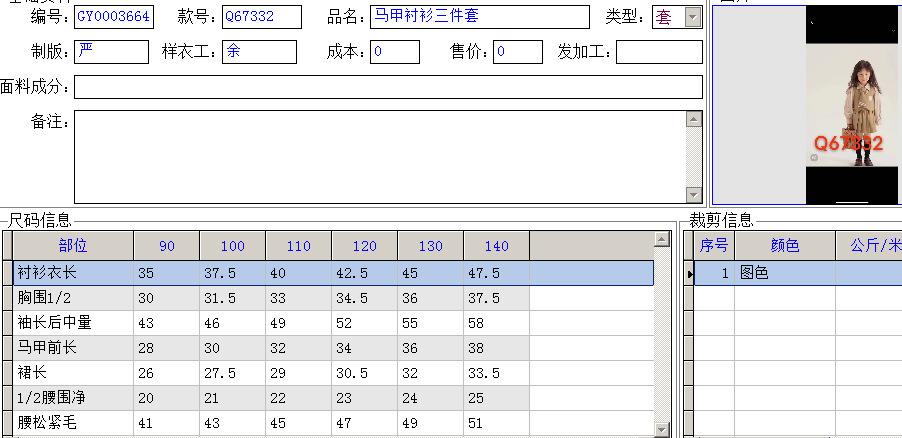Click the 颜色 column header
This screenshot has width=902, height=438.
click(x=785, y=246)
